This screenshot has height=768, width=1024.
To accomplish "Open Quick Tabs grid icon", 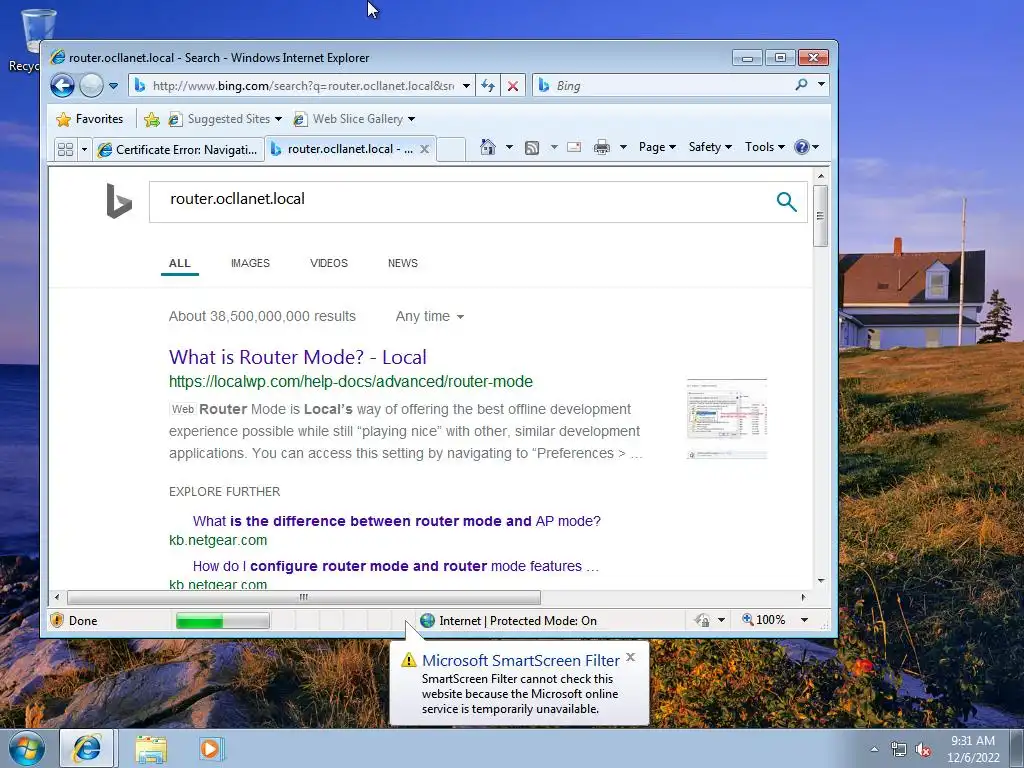I will point(65,150).
